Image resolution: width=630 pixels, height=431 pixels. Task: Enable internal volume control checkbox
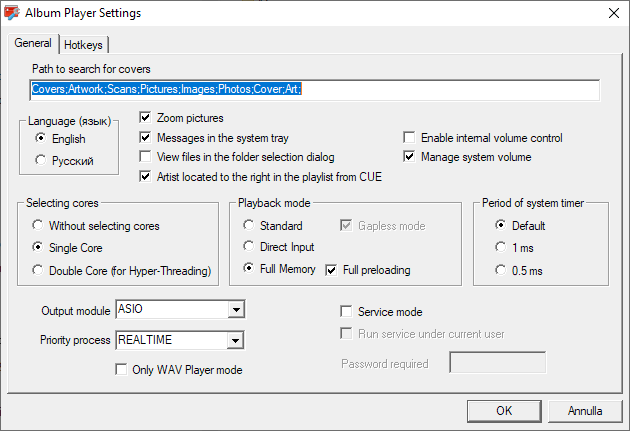[x=409, y=137]
